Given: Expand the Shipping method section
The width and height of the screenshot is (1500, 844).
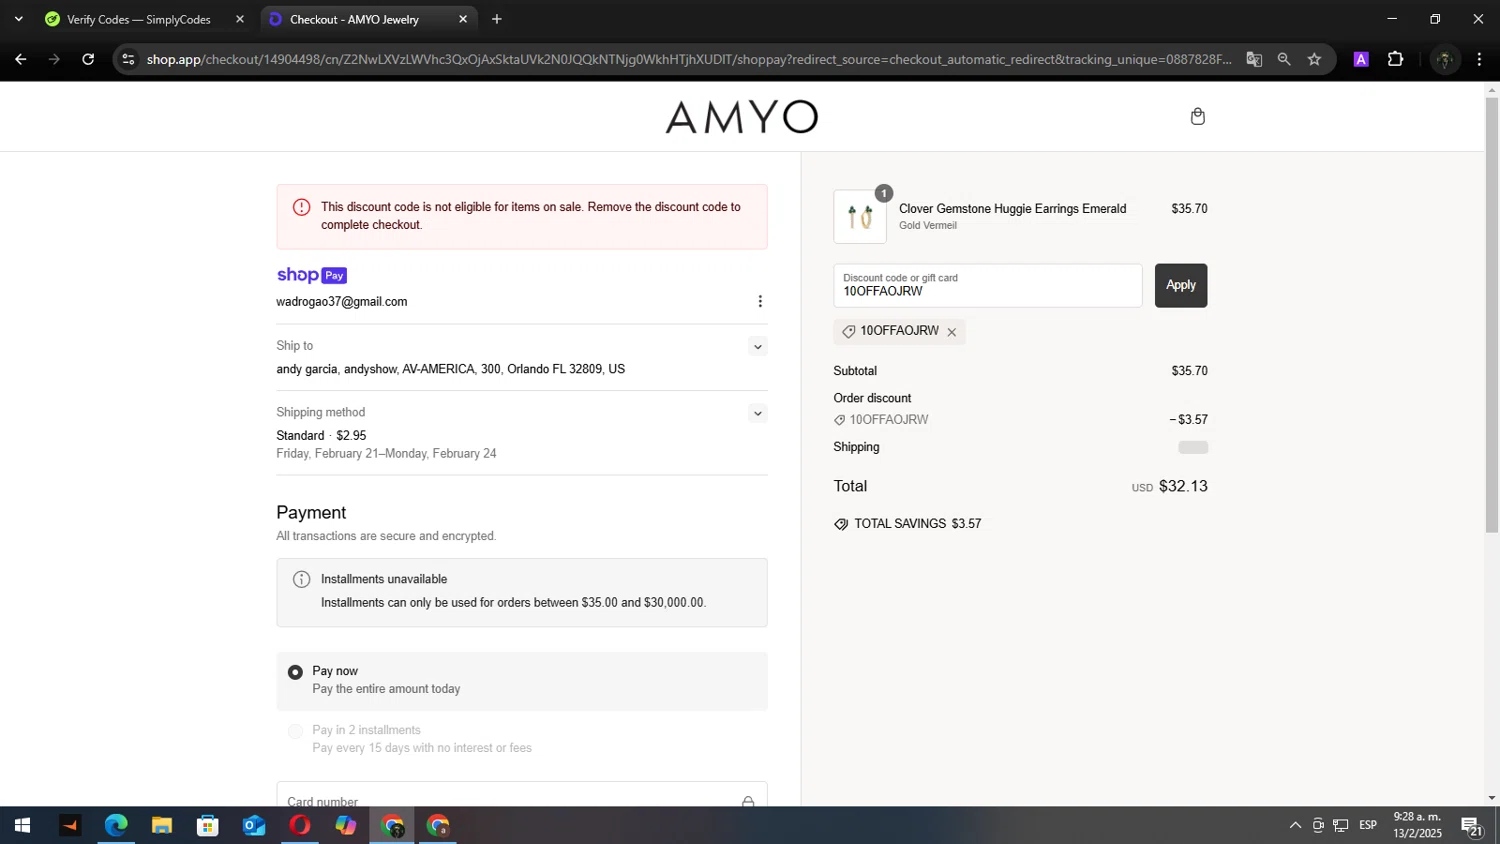Looking at the screenshot, I should [x=757, y=413].
